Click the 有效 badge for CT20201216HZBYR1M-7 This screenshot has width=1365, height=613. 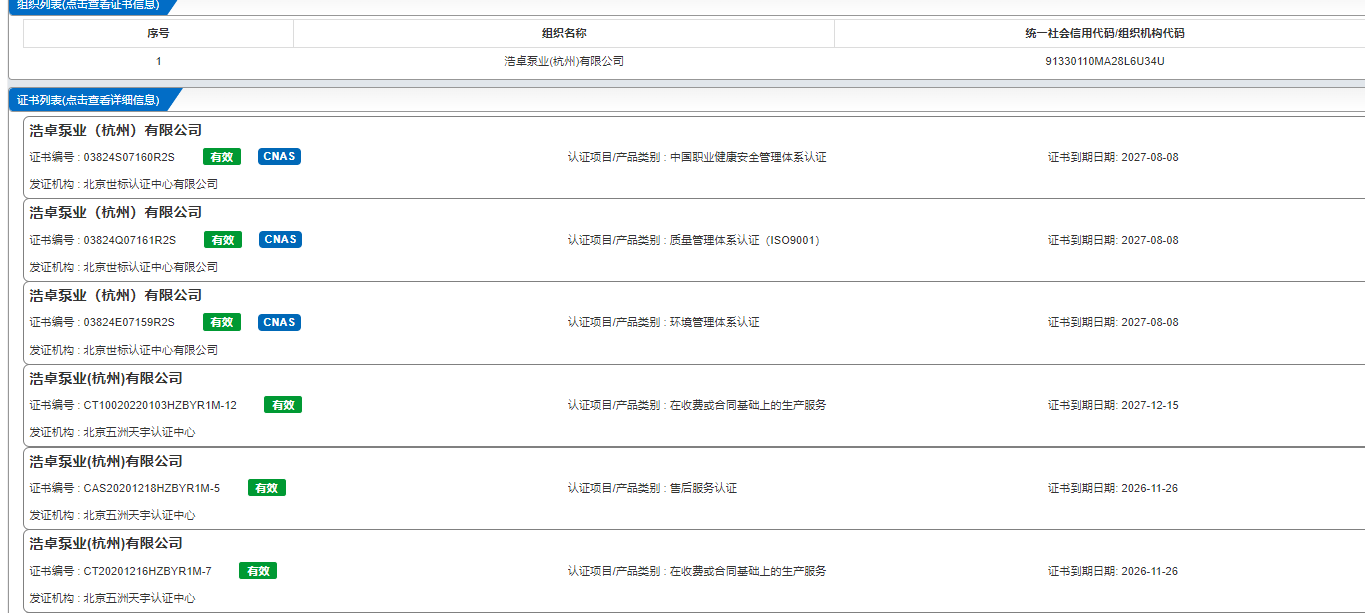(258, 571)
